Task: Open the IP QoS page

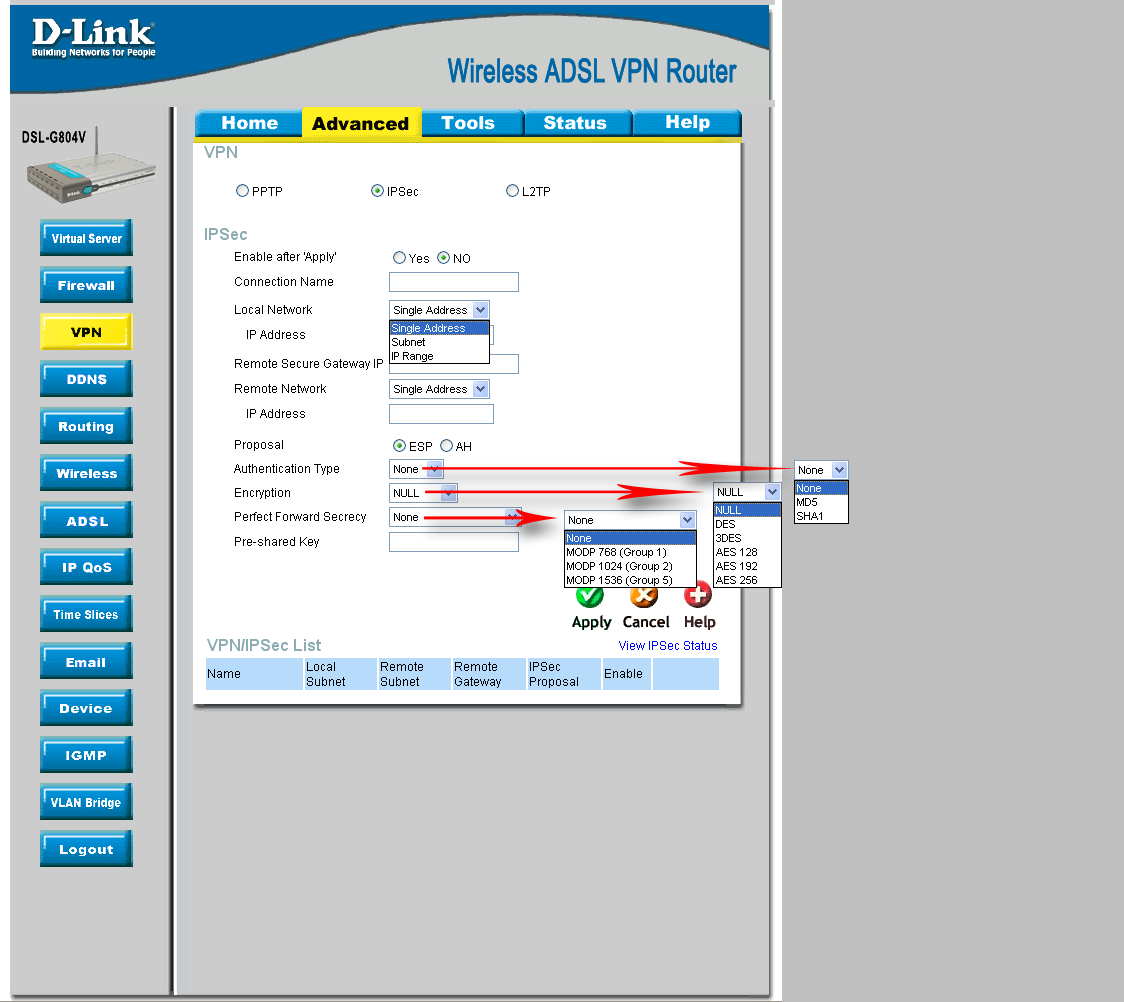Action: 86,567
